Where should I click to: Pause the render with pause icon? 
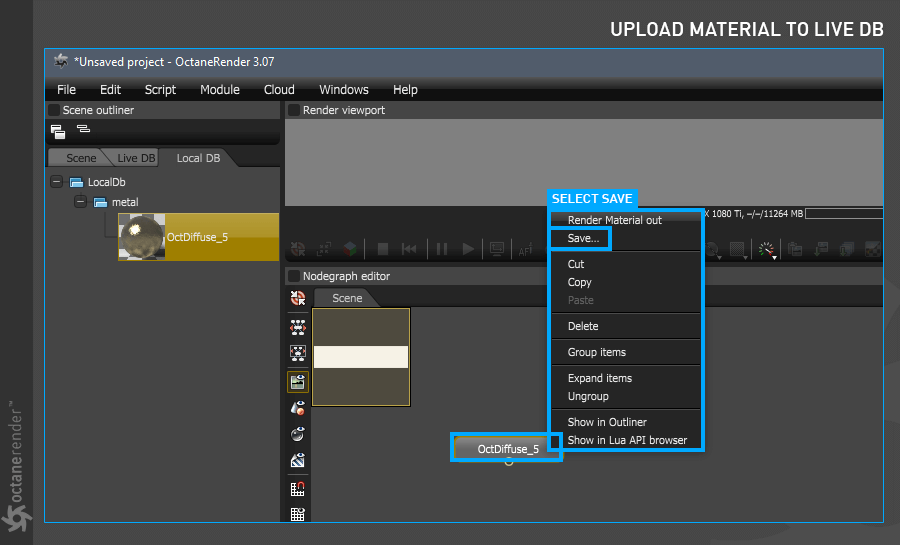point(441,249)
